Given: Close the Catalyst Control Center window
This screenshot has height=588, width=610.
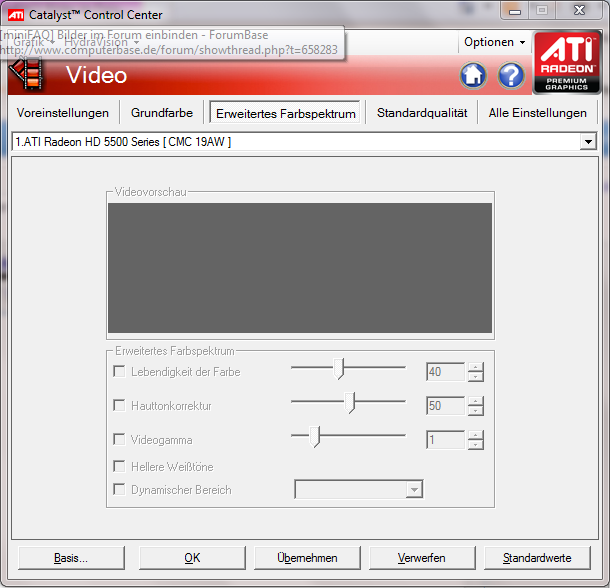Looking at the screenshot, I should tap(580, 11).
